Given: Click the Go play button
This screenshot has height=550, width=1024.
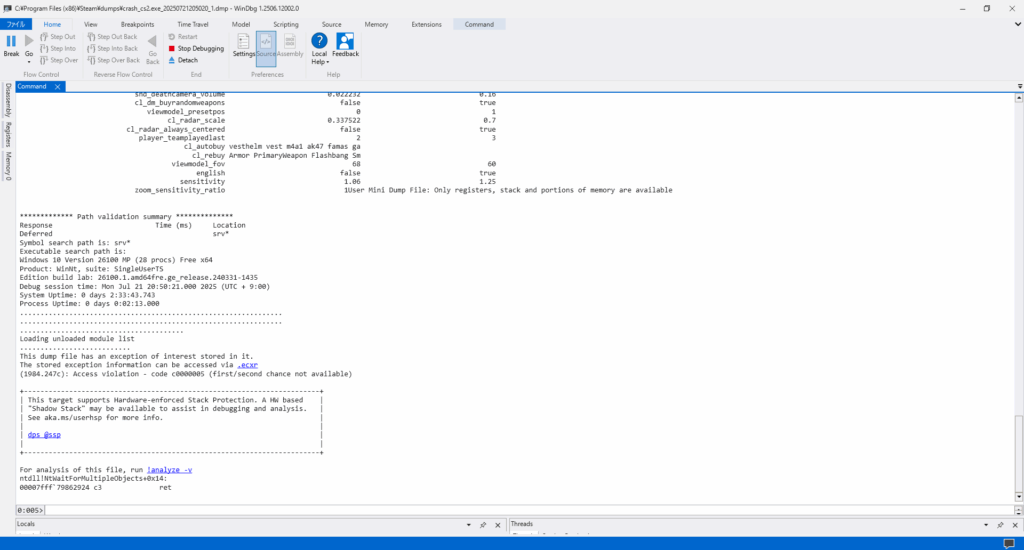Looking at the screenshot, I should click(x=29, y=41).
